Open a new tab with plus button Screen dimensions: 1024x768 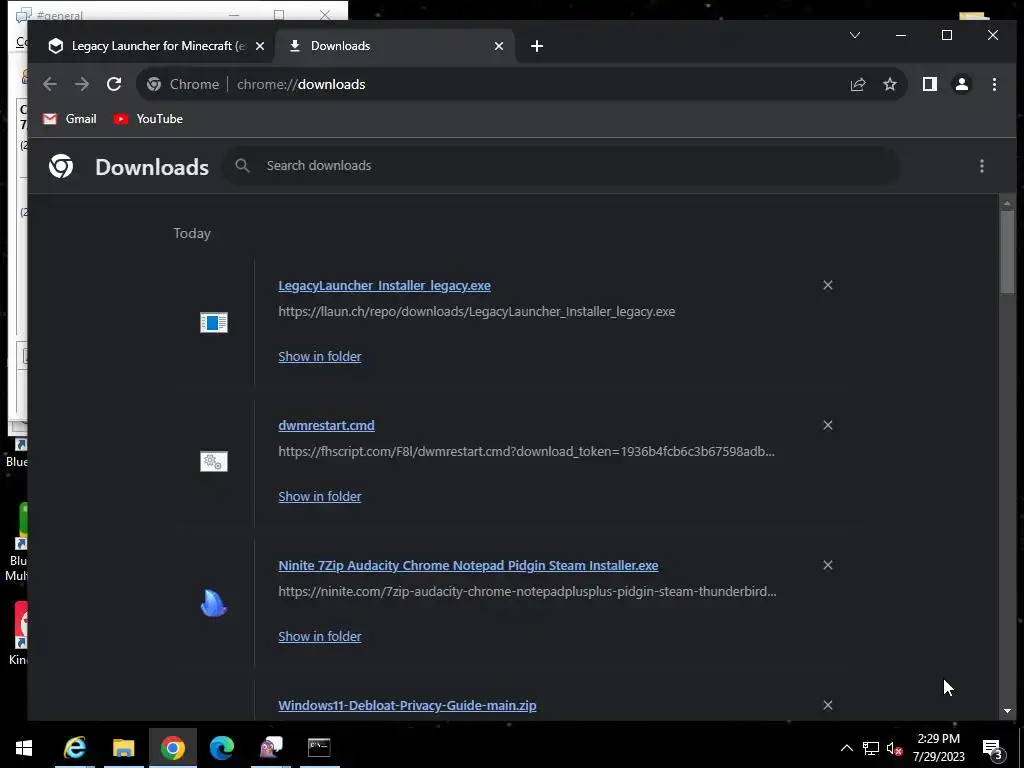coord(537,46)
